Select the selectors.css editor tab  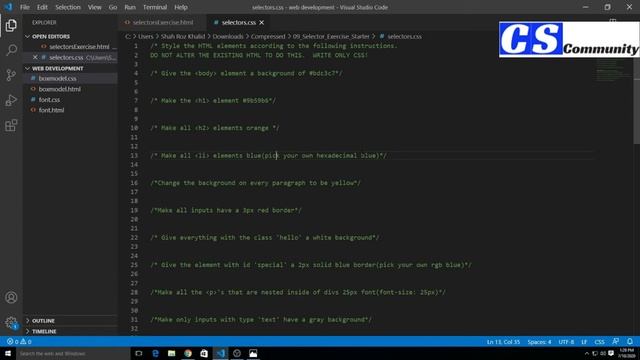click(x=238, y=22)
